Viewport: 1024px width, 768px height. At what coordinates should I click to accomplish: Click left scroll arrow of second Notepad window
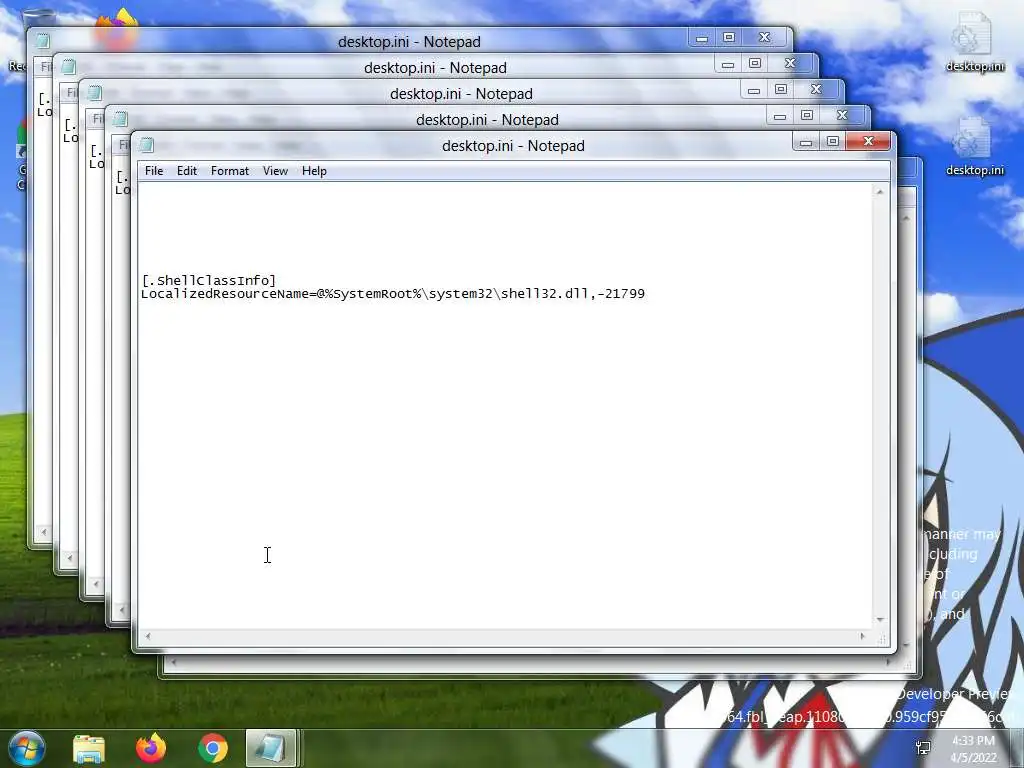click(70, 558)
